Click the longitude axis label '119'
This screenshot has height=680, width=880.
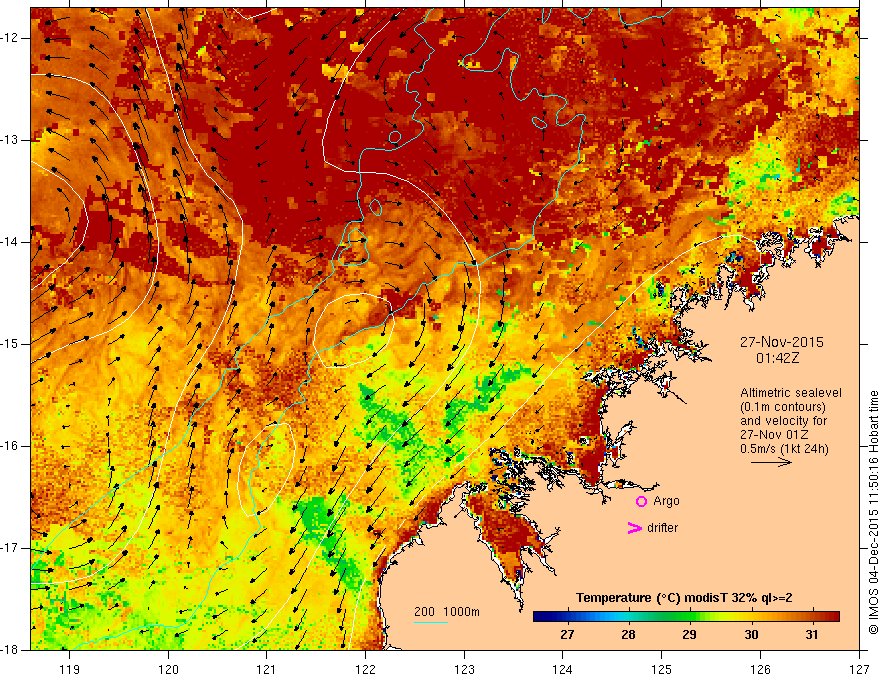point(70,669)
